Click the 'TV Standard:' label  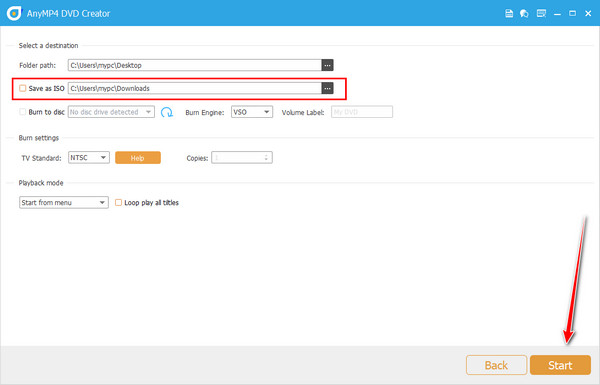click(41, 158)
